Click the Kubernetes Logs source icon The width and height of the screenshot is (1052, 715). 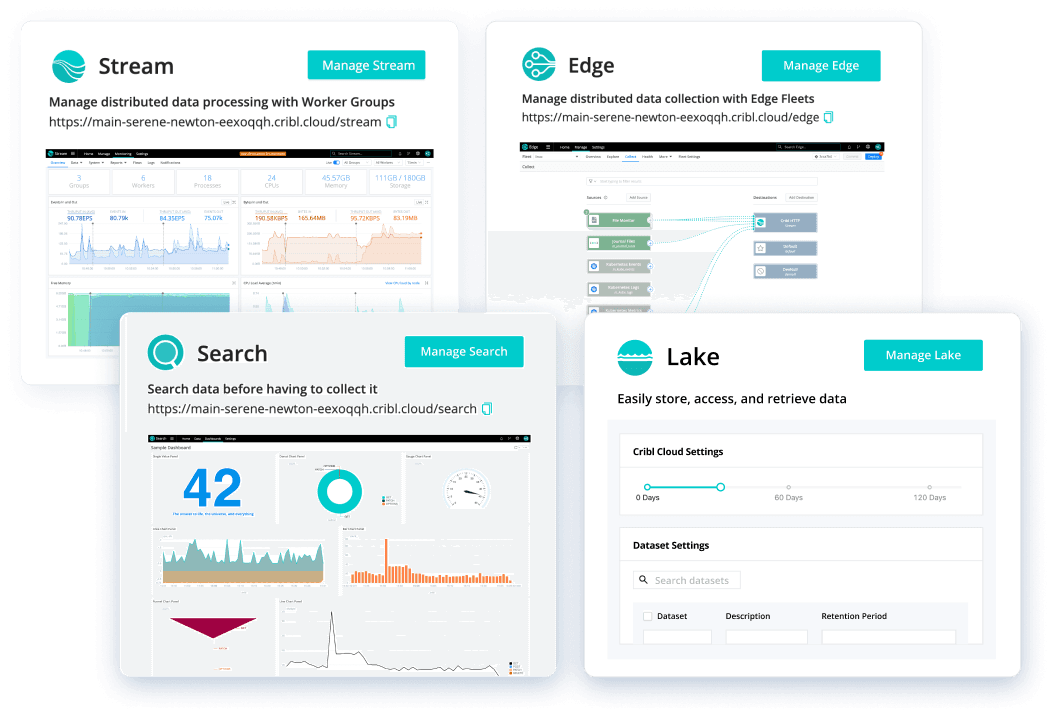pos(594,289)
